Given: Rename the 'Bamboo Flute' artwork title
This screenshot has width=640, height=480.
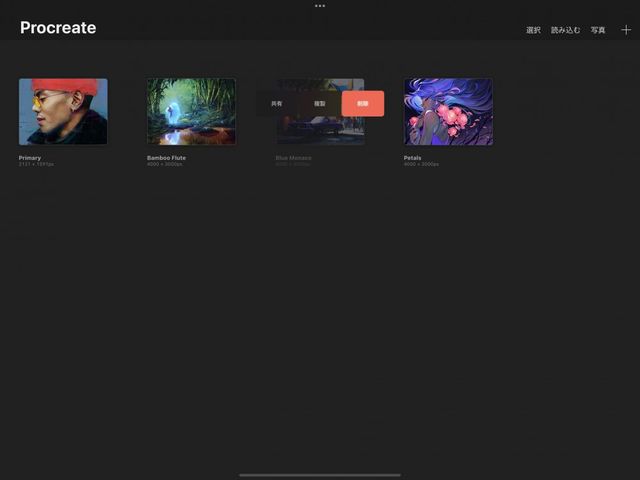Looking at the screenshot, I should click(166, 158).
